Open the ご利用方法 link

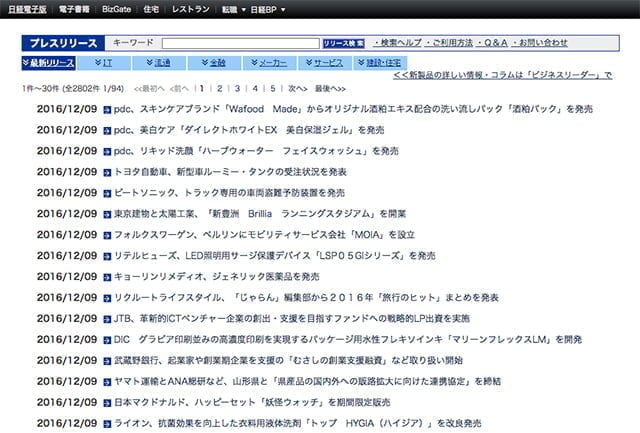pyautogui.click(x=449, y=43)
